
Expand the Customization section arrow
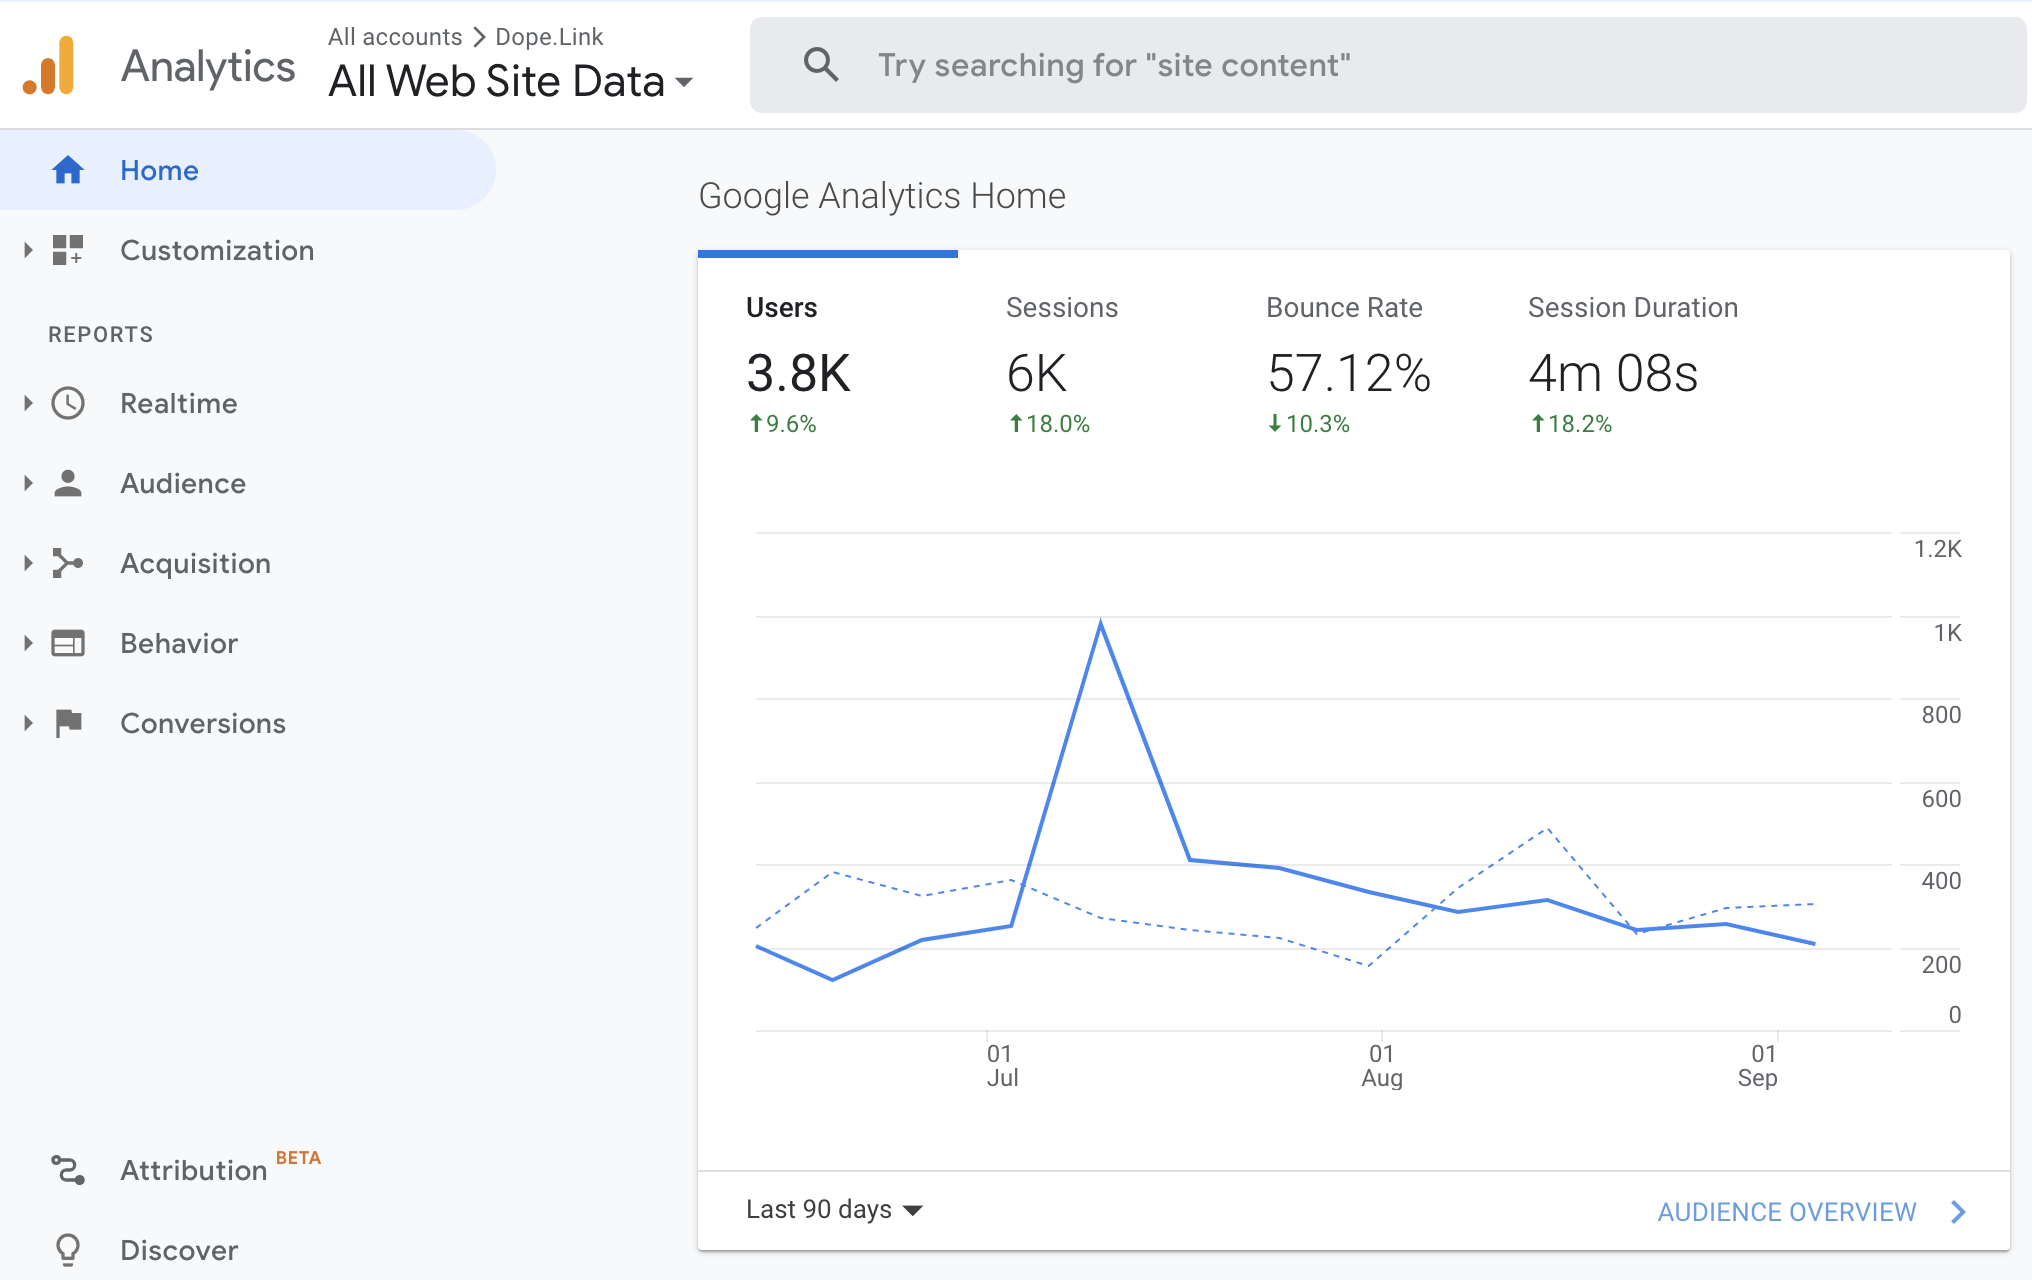[28, 250]
